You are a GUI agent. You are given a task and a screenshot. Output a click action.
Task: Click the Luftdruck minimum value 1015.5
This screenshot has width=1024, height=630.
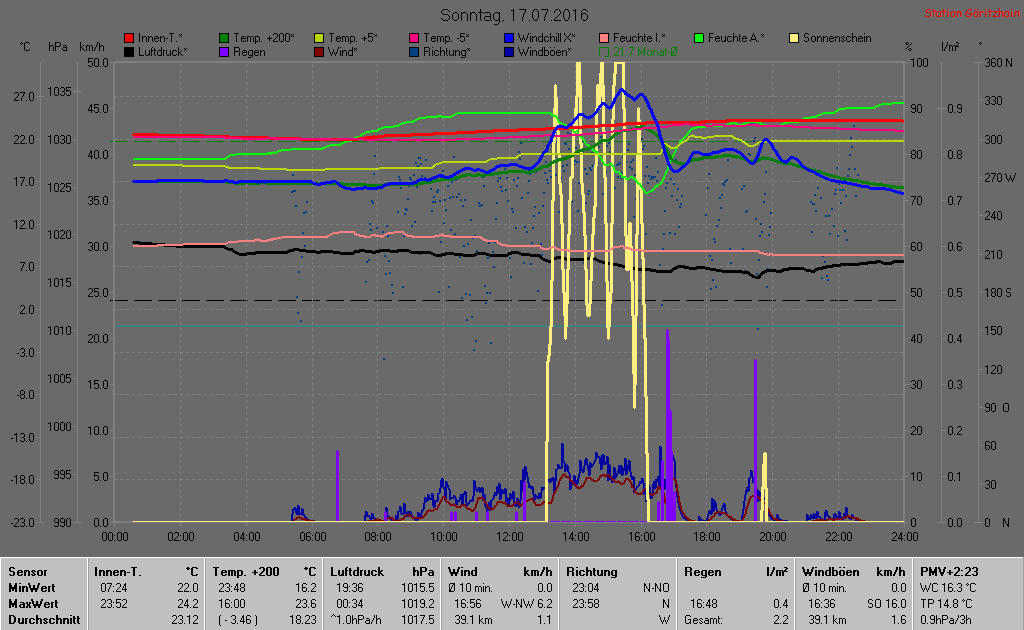point(418,588)
